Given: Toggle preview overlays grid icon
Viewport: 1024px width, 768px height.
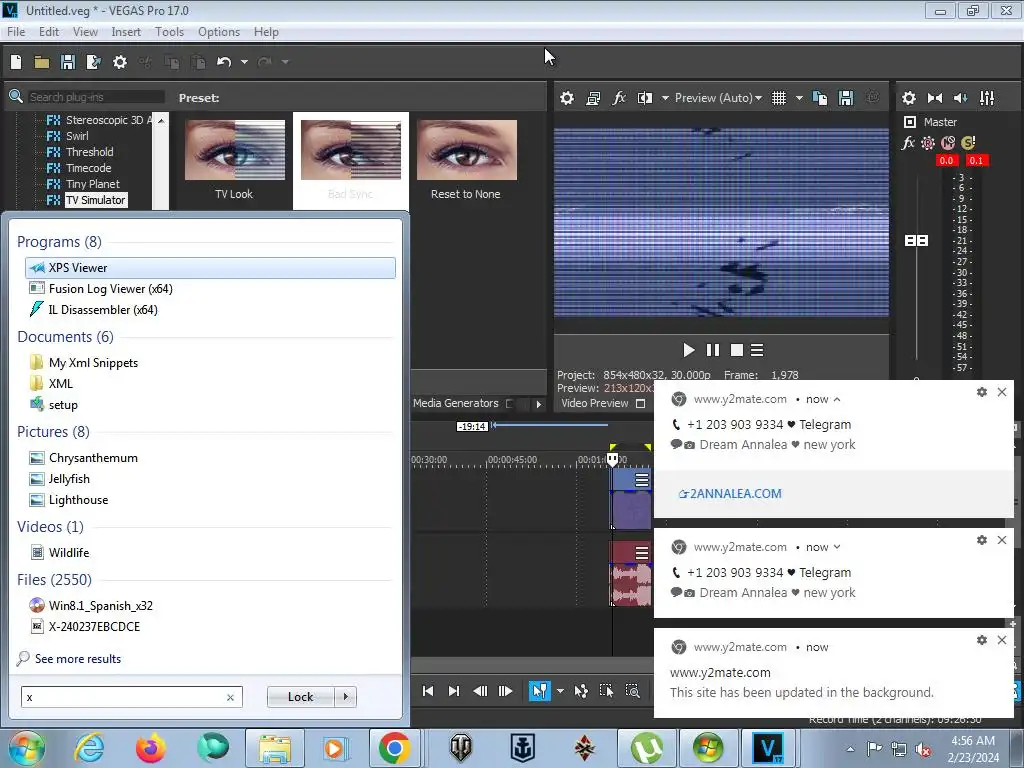Looking at the screenshot, I should pyautogui.click(x=778, y=98).
